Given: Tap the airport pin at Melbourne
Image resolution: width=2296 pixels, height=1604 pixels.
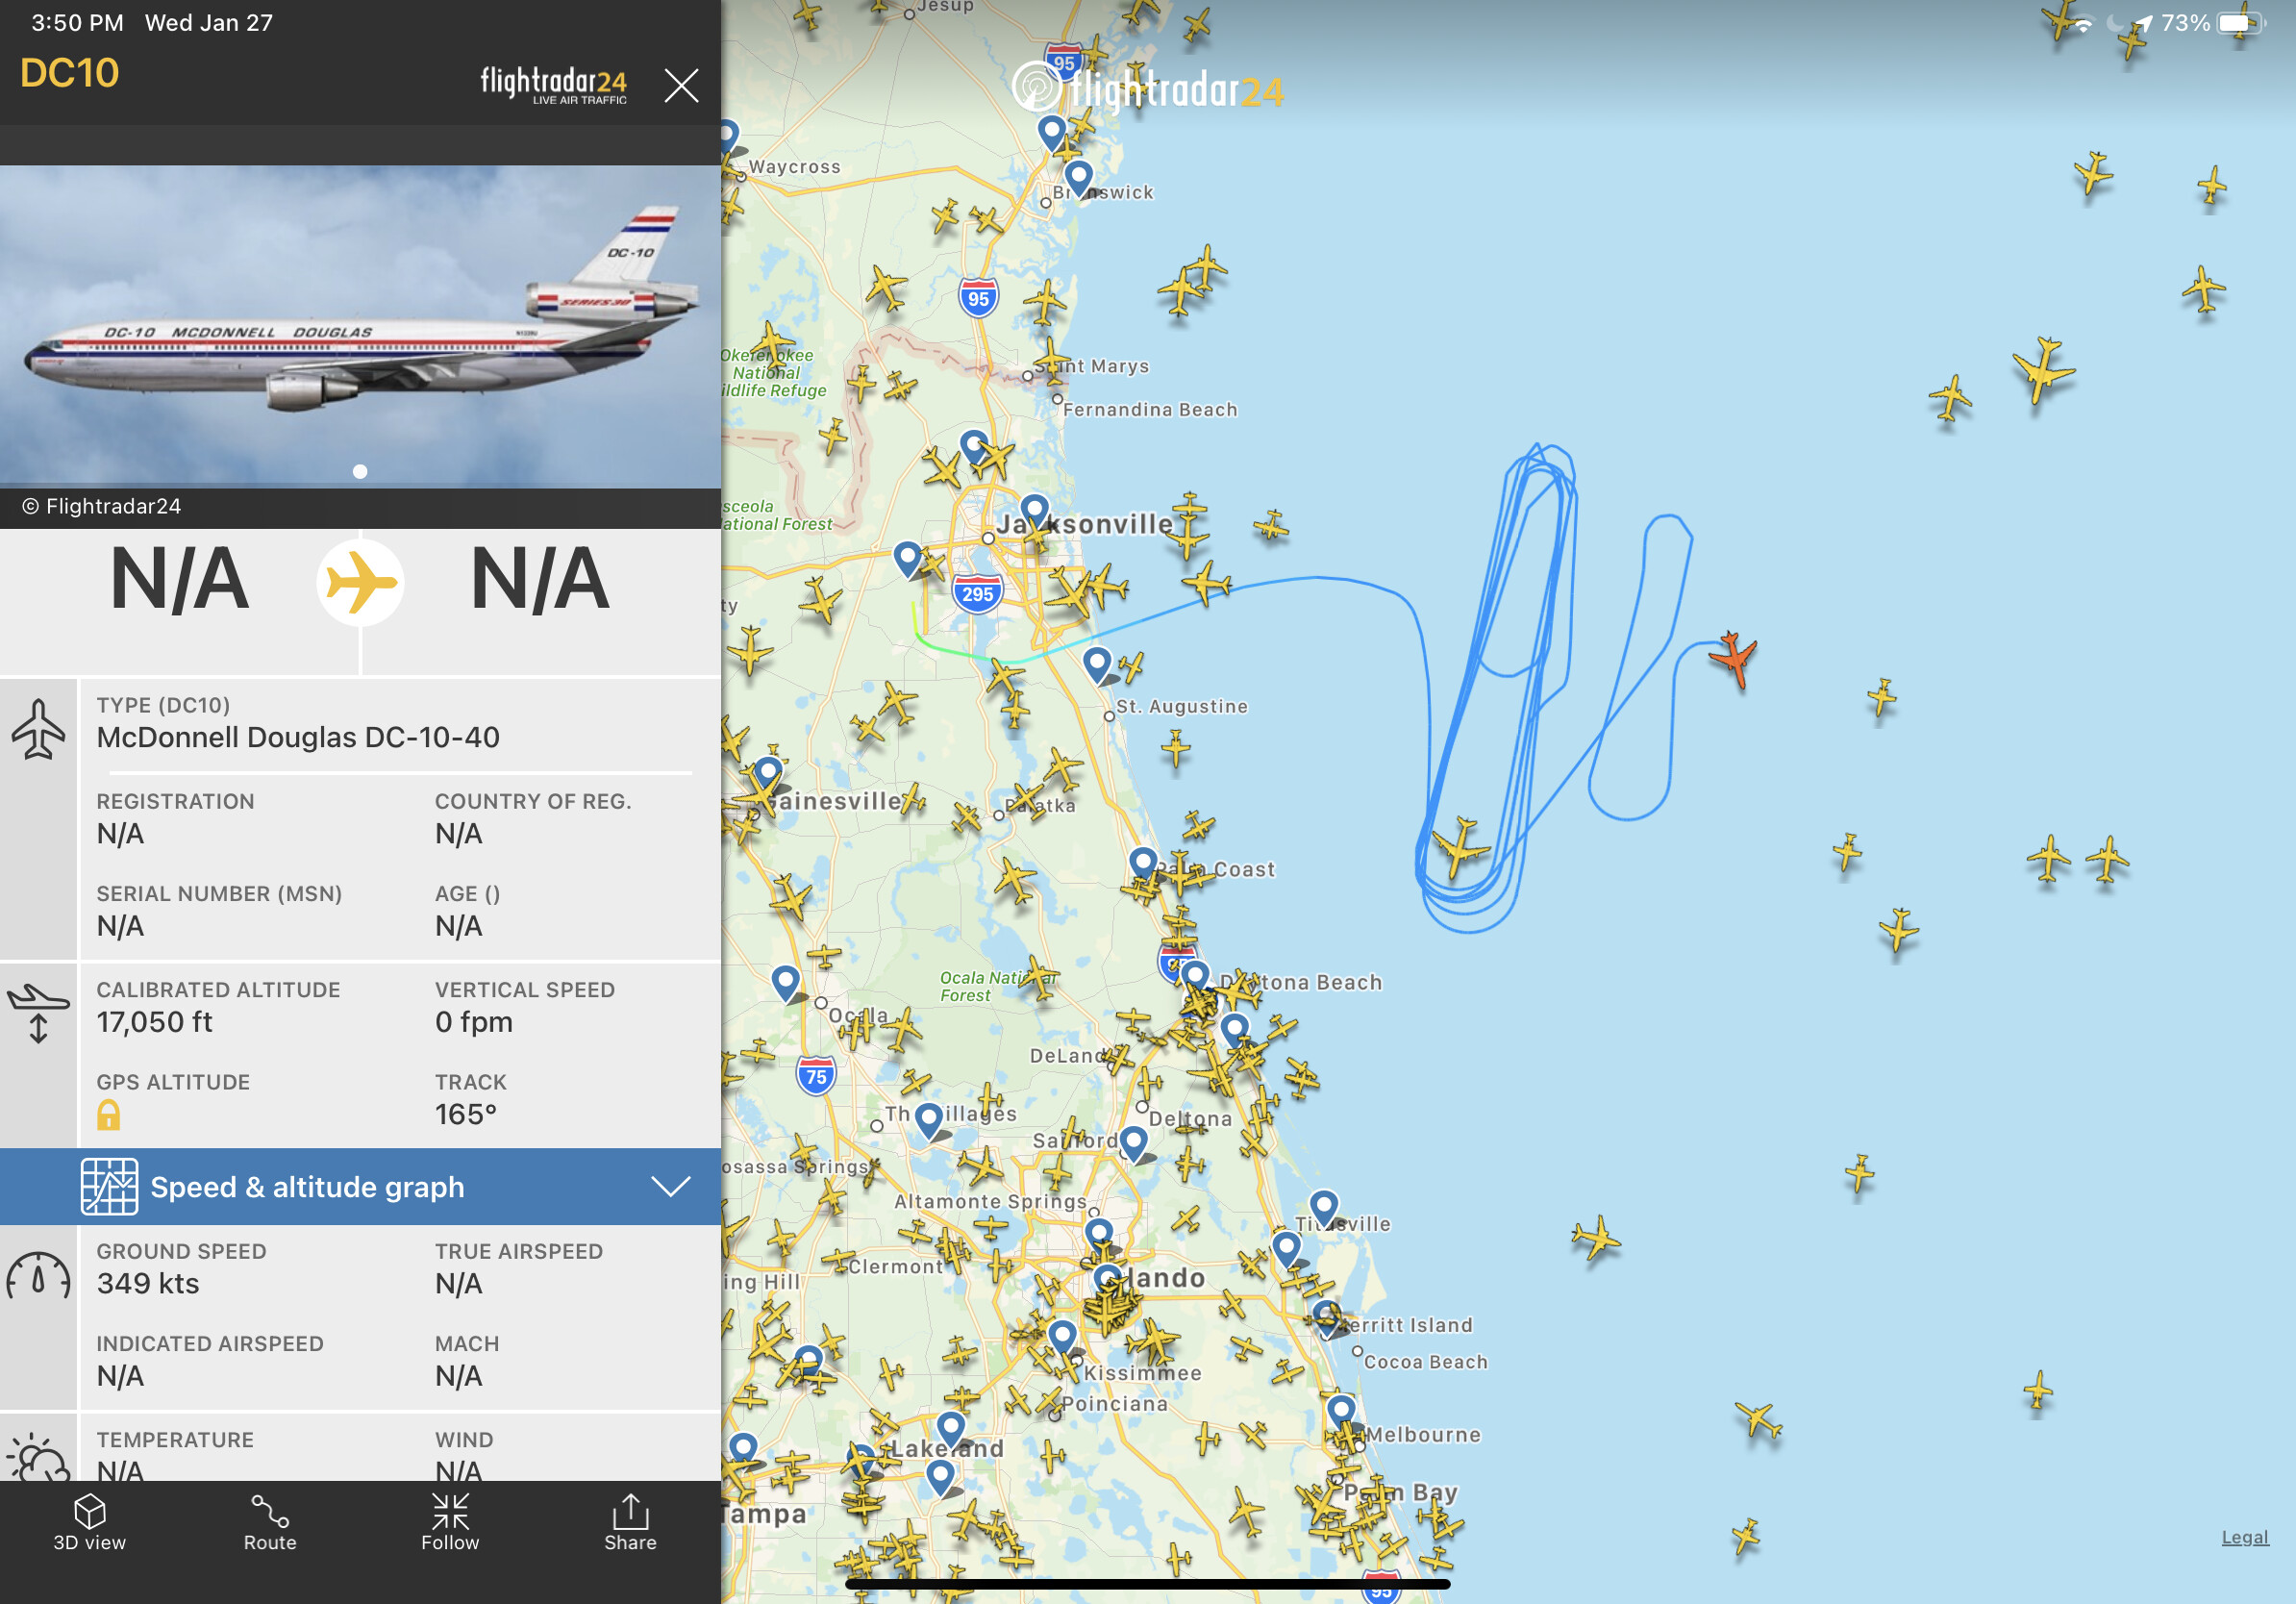Looking at the screenshot, I should tap(1341, 1411).
